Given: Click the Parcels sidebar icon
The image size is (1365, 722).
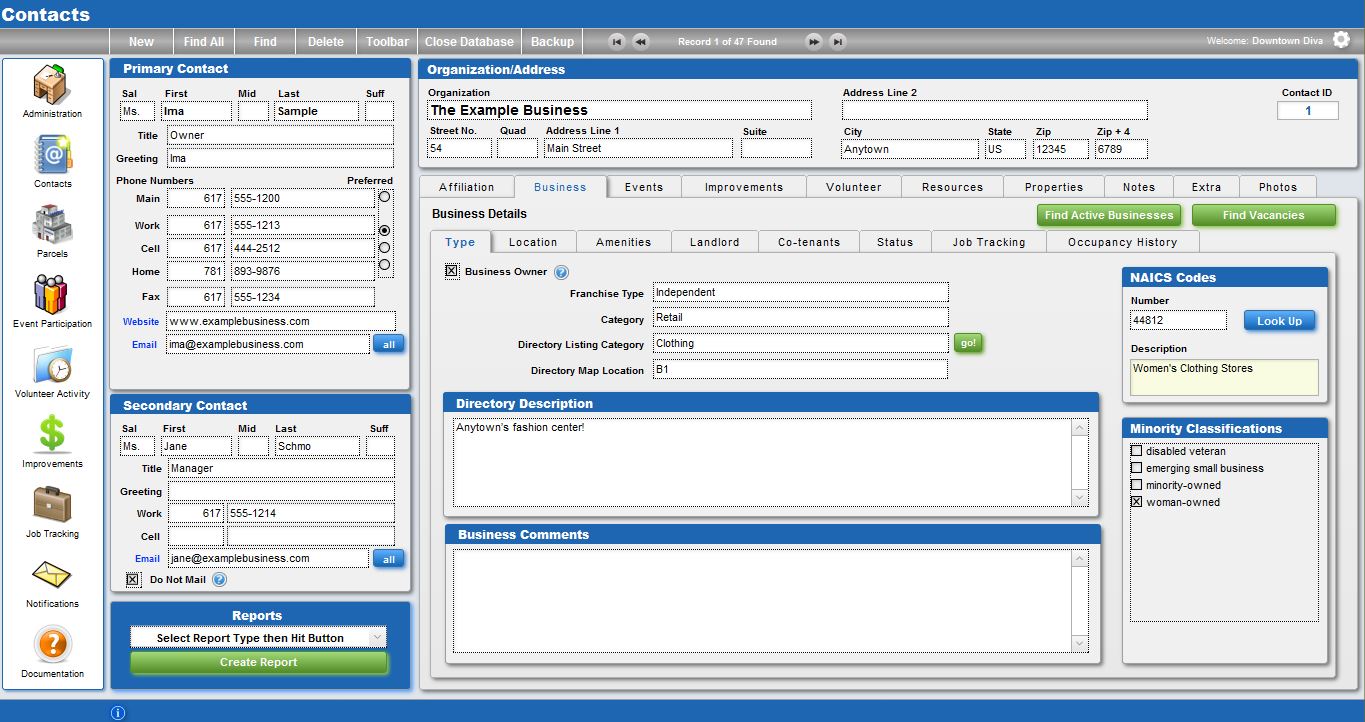Looking at the screenshot, I should 52,224.
